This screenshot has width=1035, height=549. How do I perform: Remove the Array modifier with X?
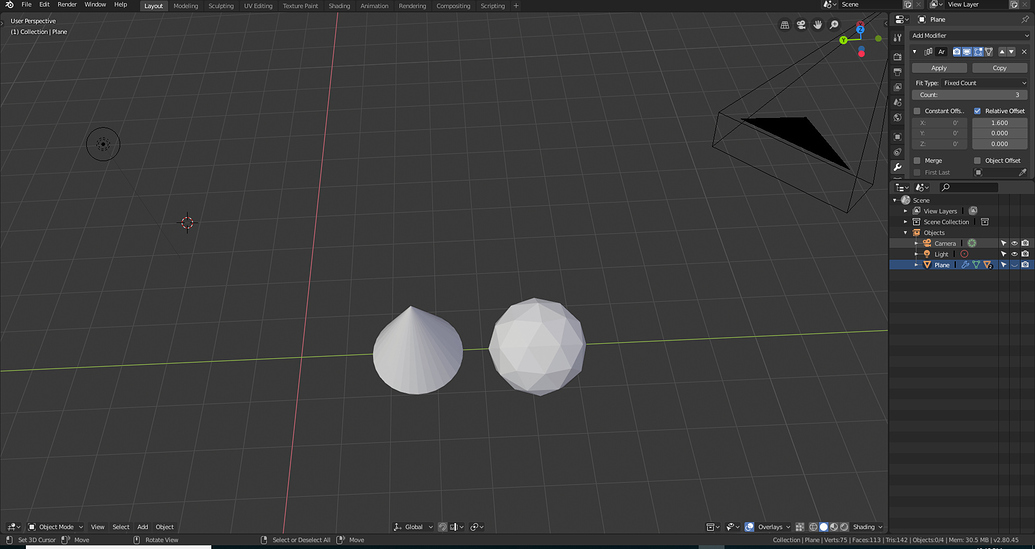click(x=1024, y=51)
